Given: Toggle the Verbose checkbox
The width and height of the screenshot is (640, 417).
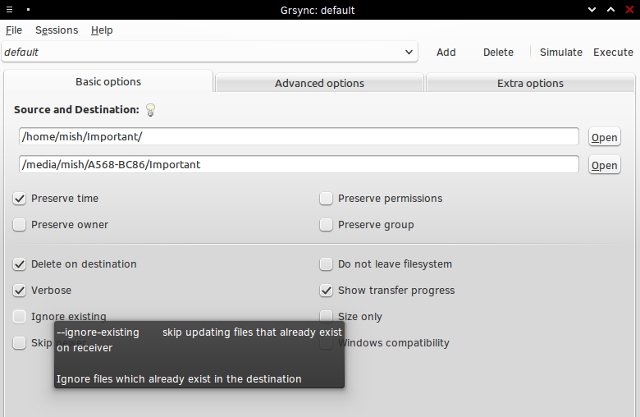Looking at the screenshot, I should (19, 291).
